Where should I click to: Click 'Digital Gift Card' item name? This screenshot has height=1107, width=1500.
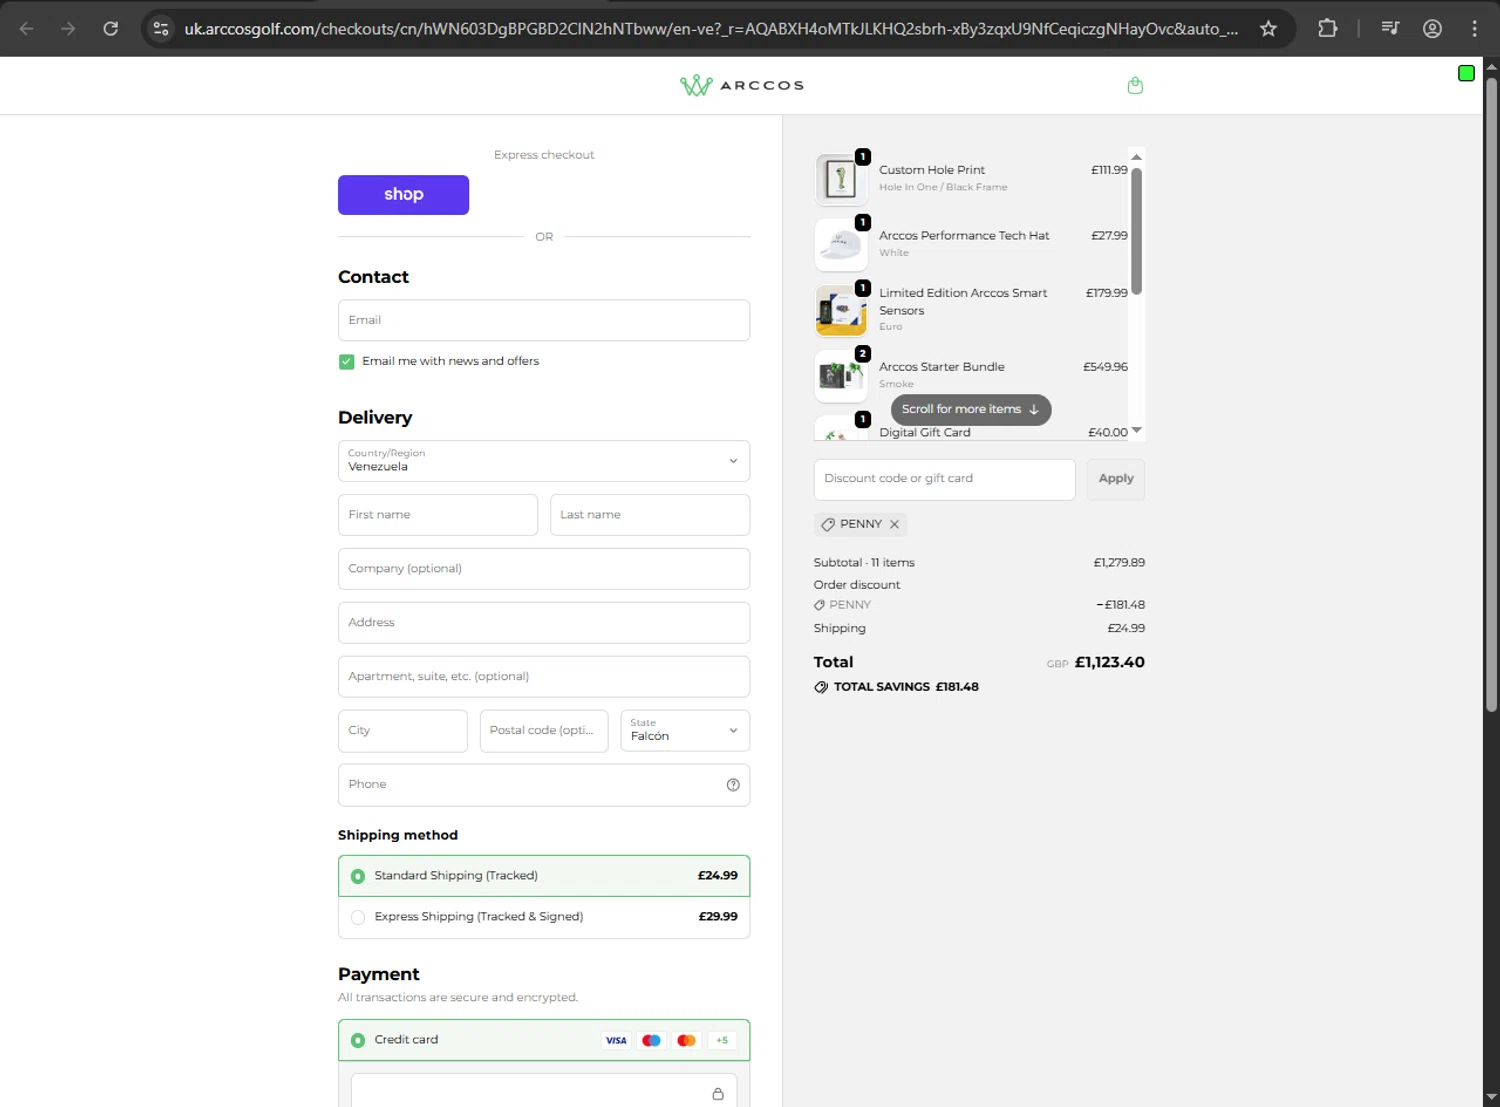click(x=925, y=433)
